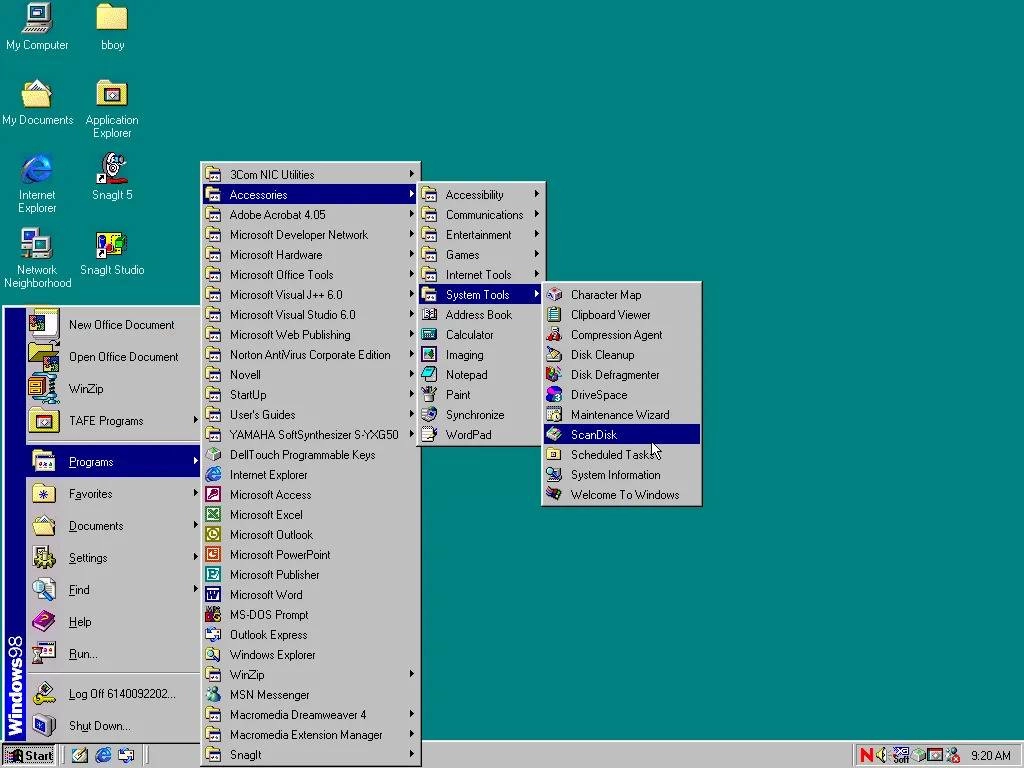Screen dimensions: 1024x768
Task: Expand Communications submenu under Accessories
Action: point(481,214)
